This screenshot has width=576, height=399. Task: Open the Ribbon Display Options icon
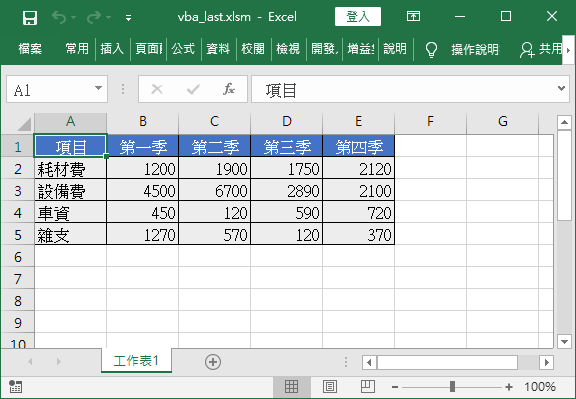tap(413, 16)
